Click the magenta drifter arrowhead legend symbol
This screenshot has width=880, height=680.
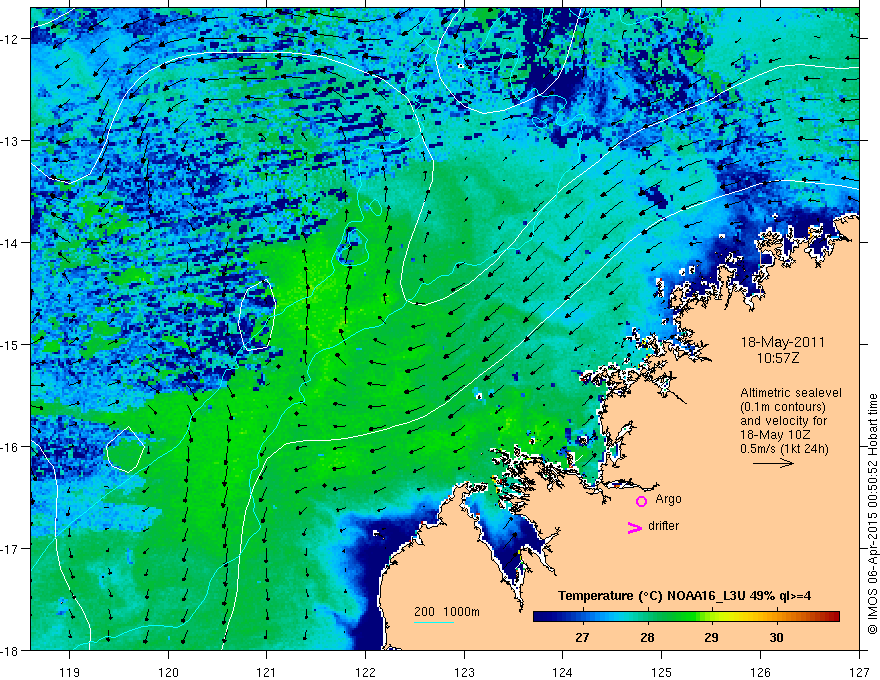tap(634, 528)
